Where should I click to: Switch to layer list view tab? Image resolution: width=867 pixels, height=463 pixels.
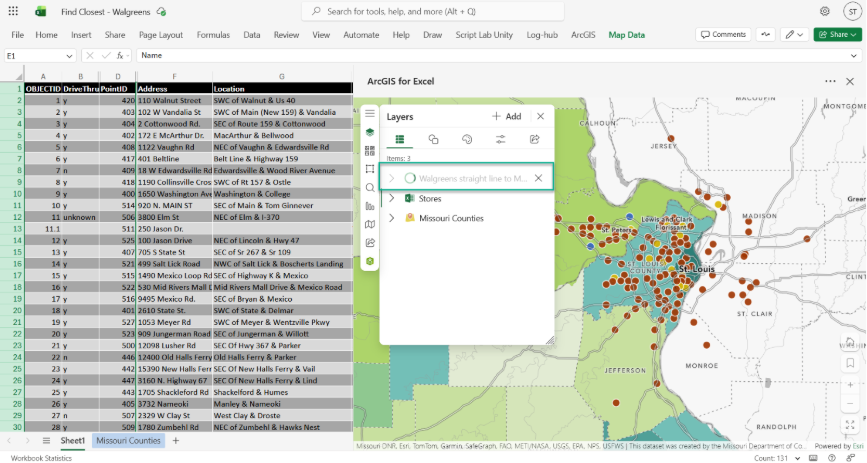click(x=399, y=139)
